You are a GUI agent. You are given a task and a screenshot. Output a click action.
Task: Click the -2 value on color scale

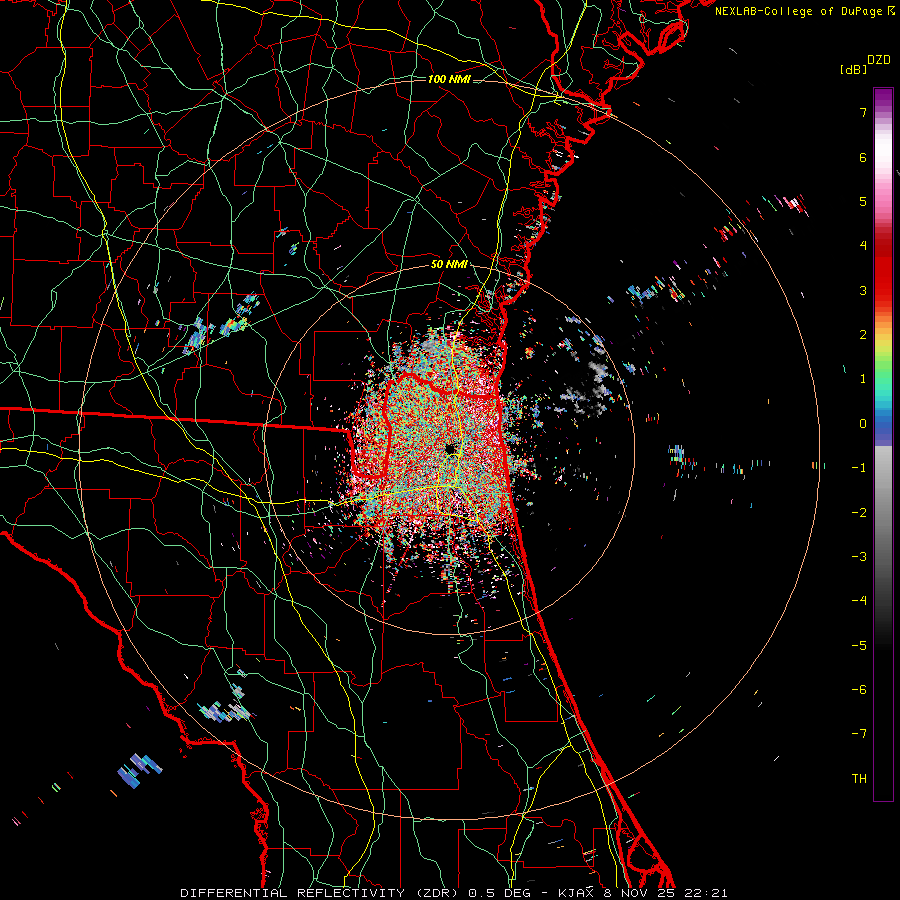(x=859, y=513)
